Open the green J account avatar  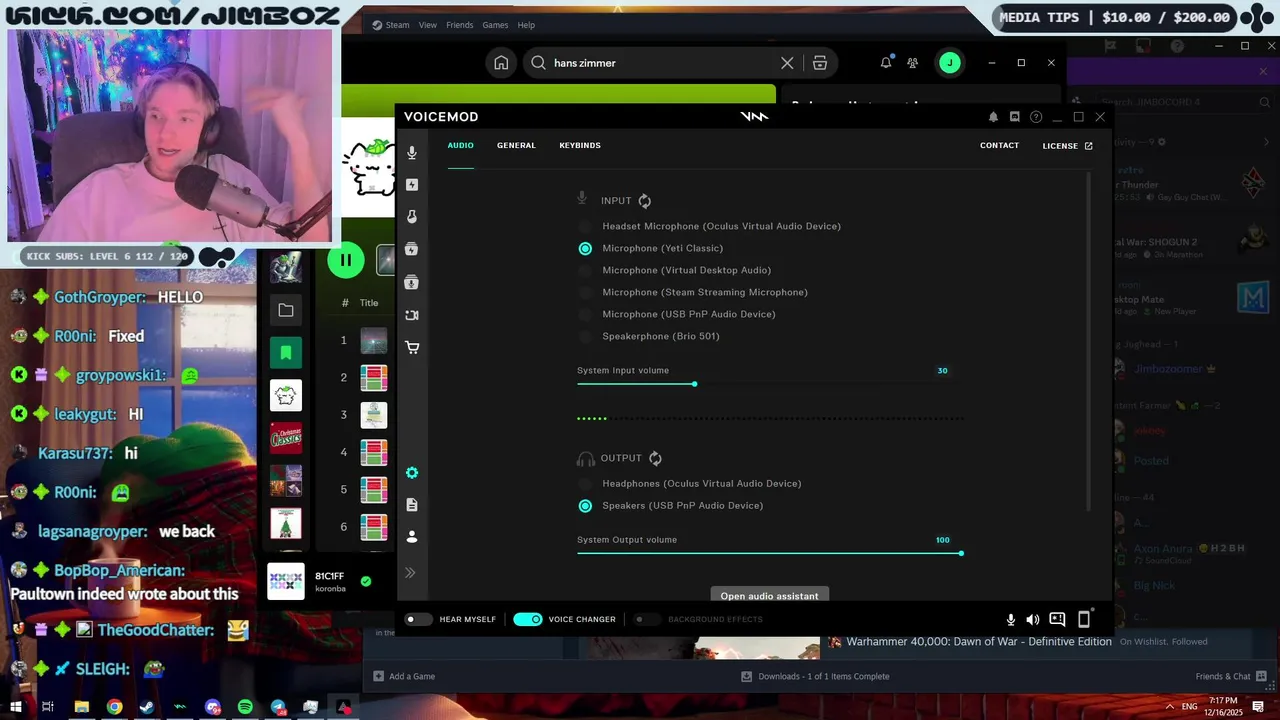pos(949,63)
